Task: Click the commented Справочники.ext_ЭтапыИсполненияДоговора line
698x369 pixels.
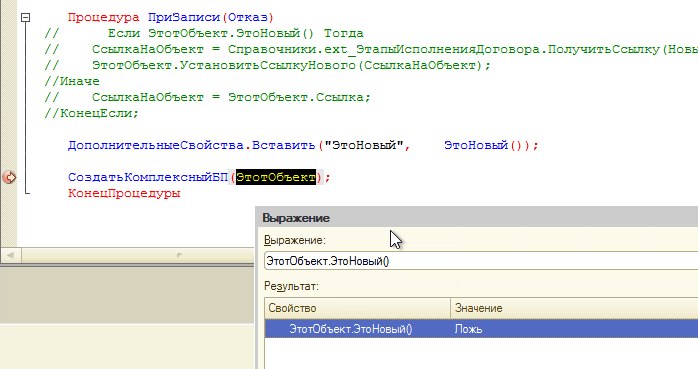Action: coord(371,49)
